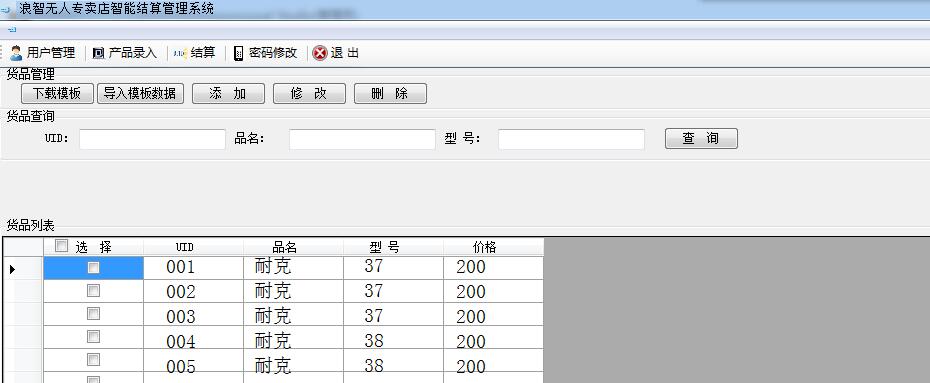
Task: Click 耐克 cell in row 005
Action: coord(293,360)
